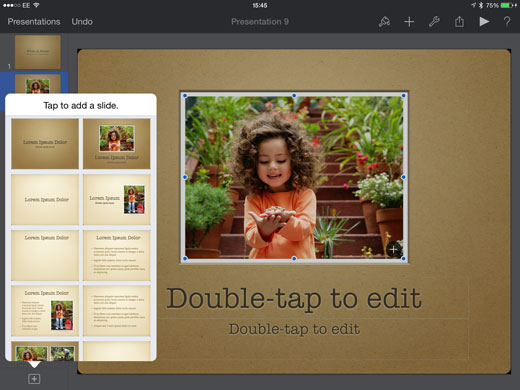Viewport: 520px width, 390px height.
Task: Choose the title with photo right layout
Action: (117, 199)
